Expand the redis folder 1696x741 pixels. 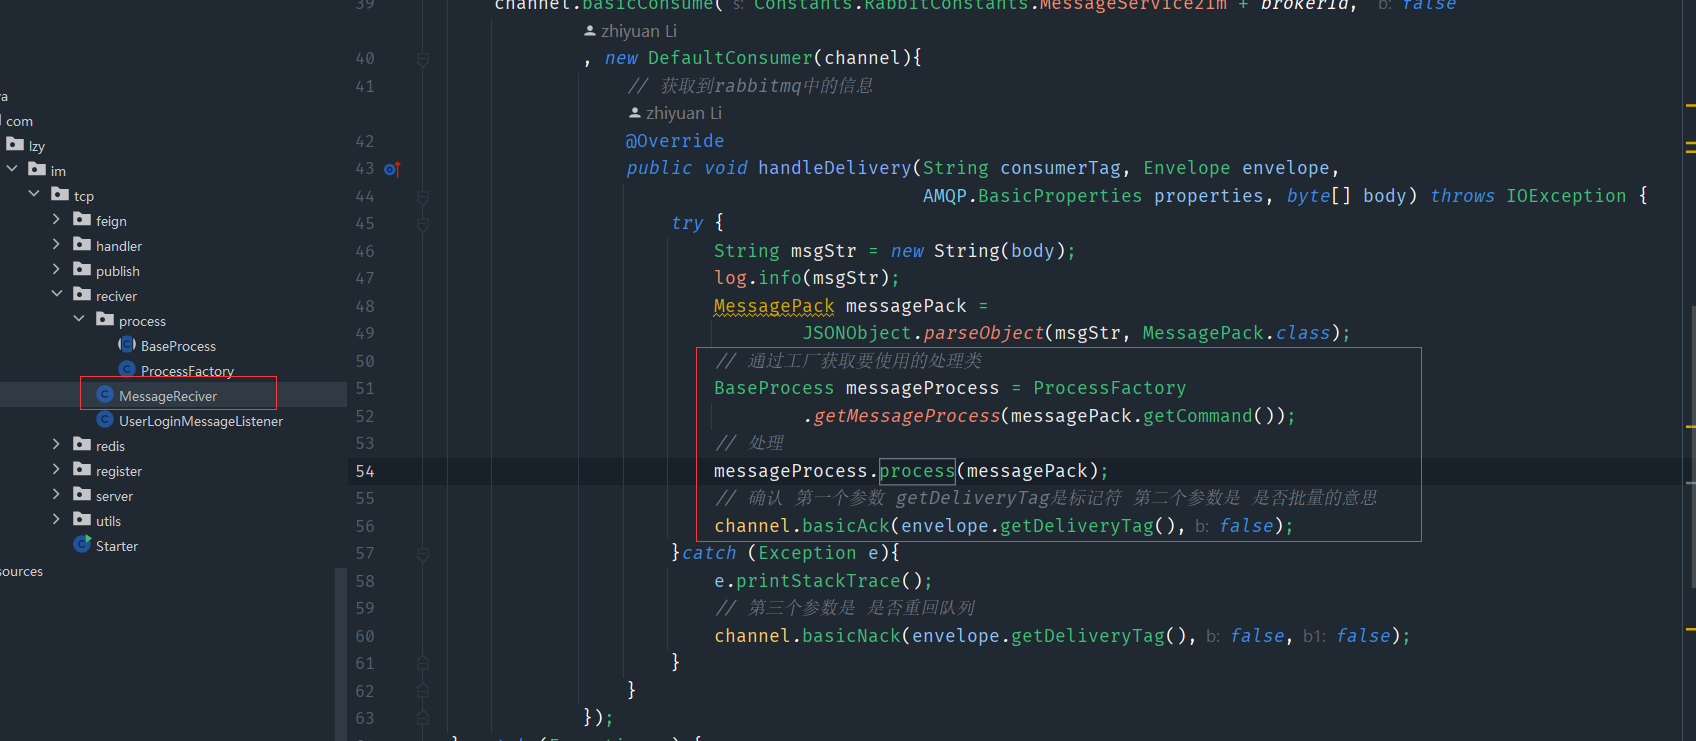(x=56, y=444)
